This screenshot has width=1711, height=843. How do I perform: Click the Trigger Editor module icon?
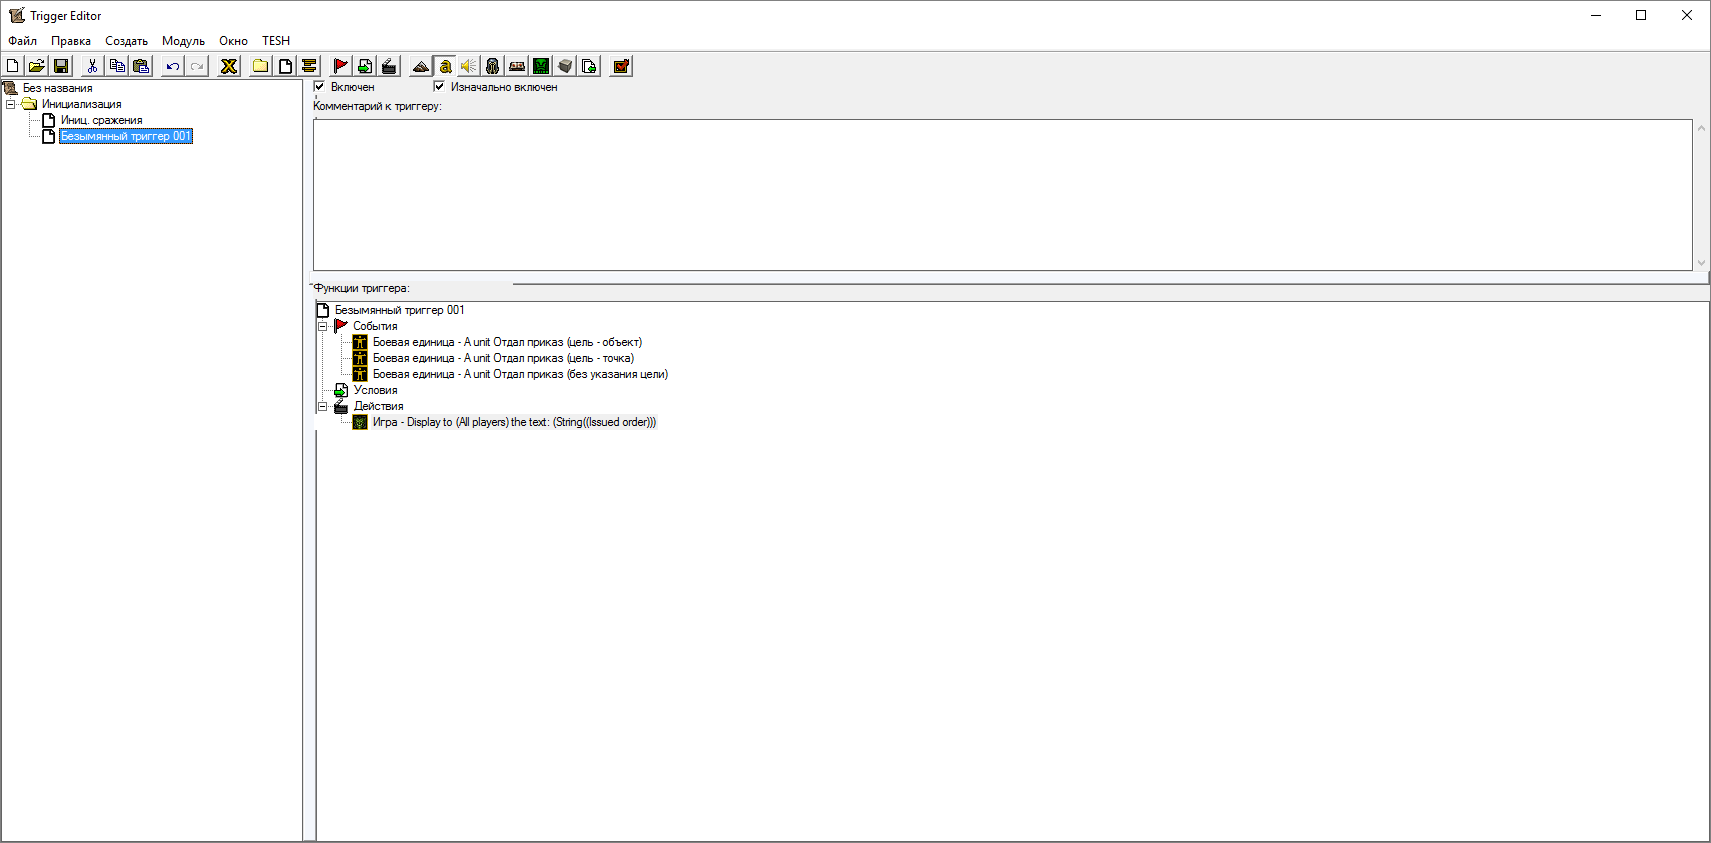coord(445,66)
